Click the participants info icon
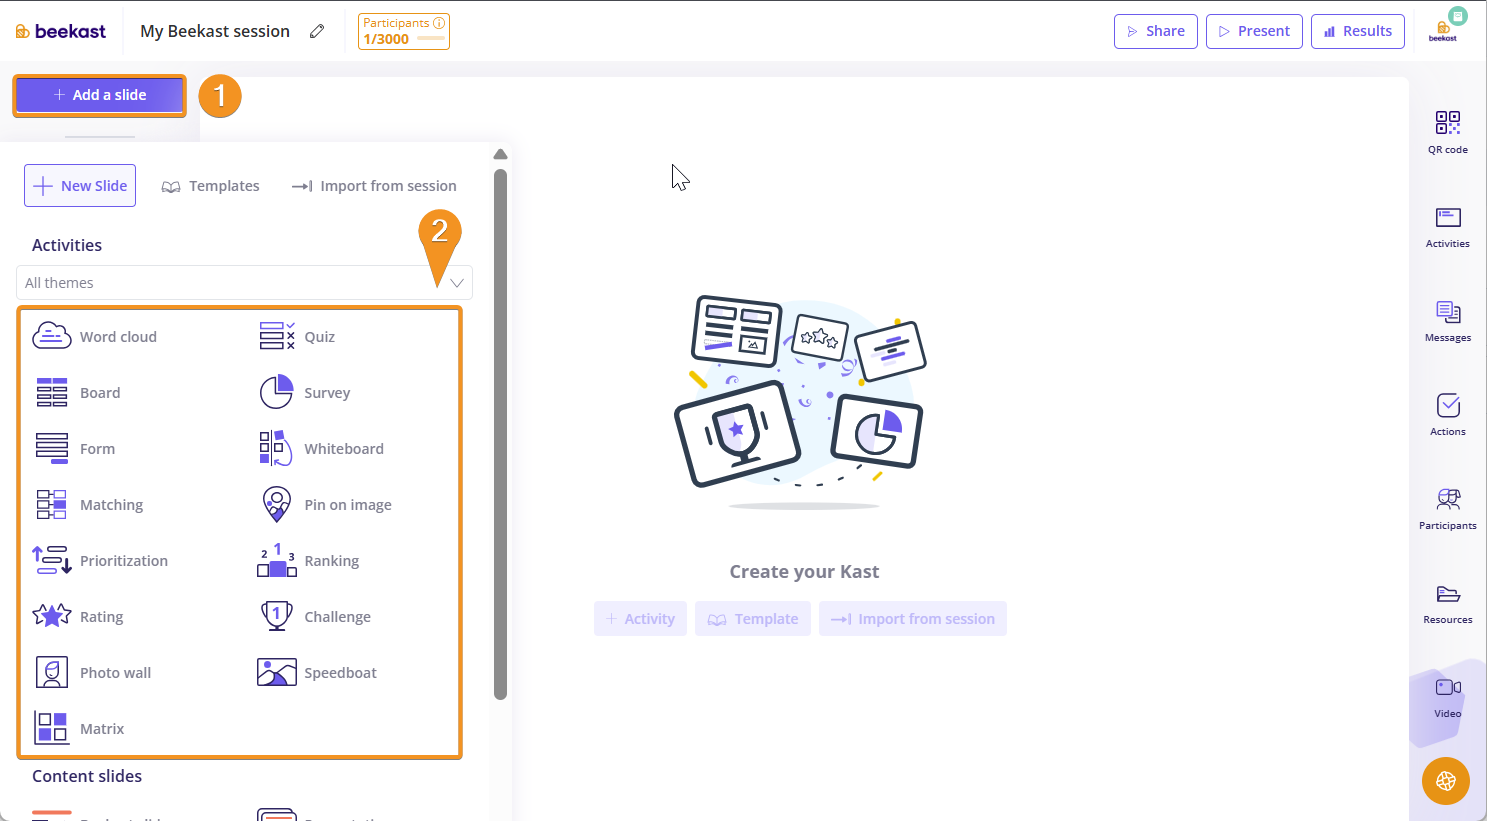Viewport: 1487px width, 821px height. pos(439,23)
